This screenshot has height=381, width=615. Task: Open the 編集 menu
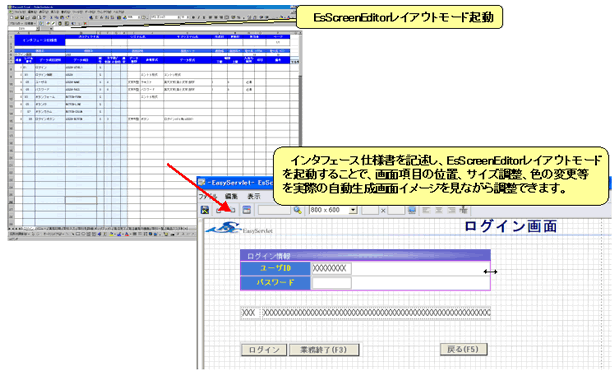click(x=231, y=196)
